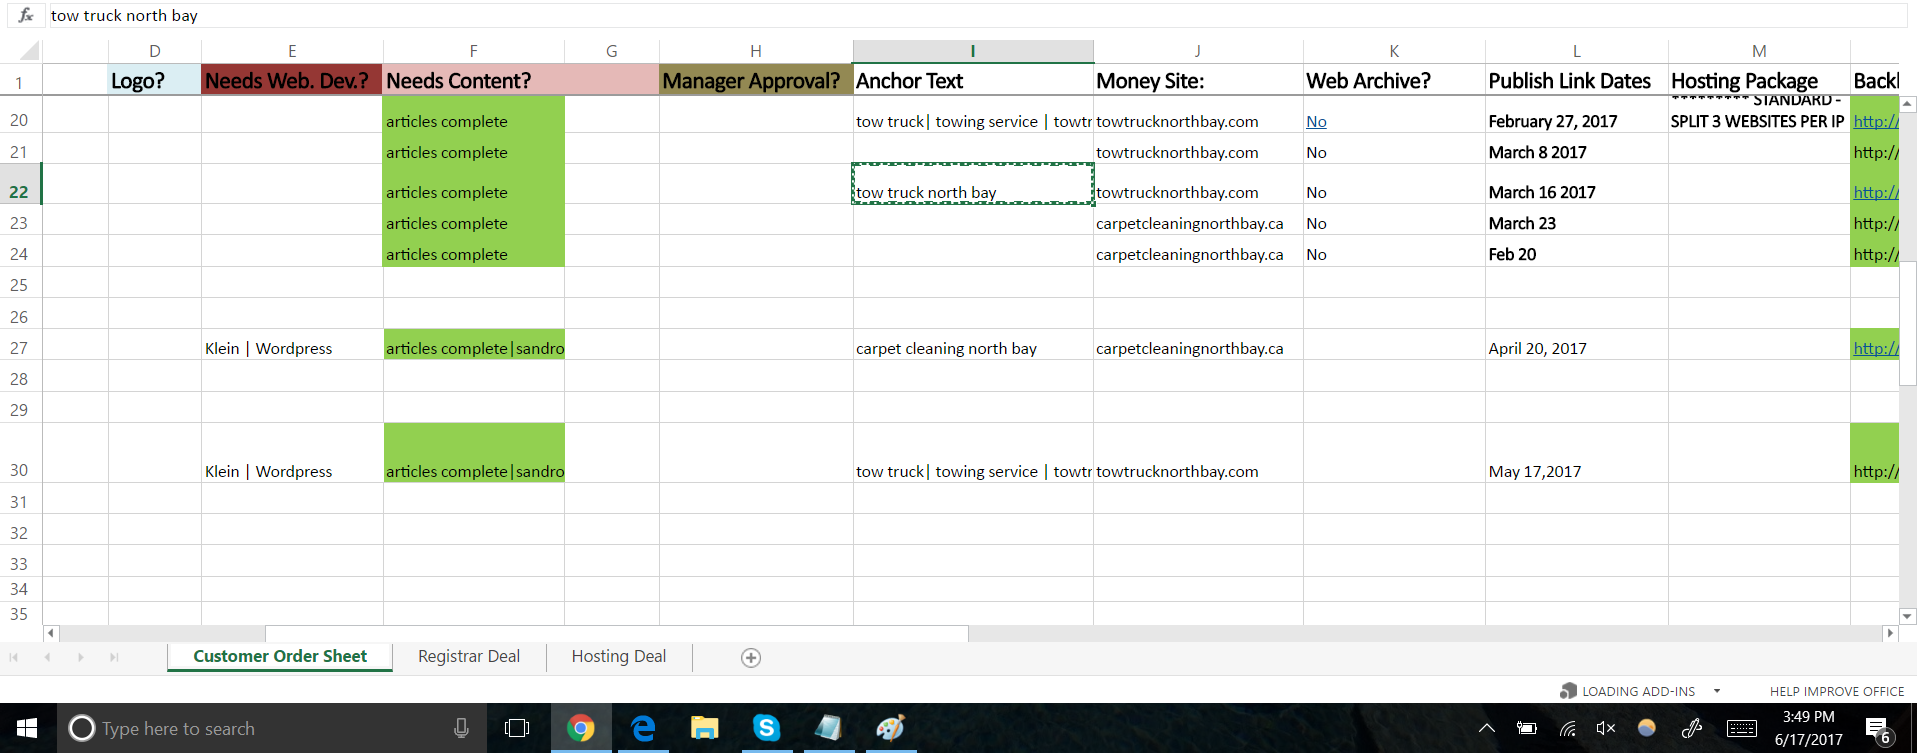Click the Task View icon

(517, 728)
